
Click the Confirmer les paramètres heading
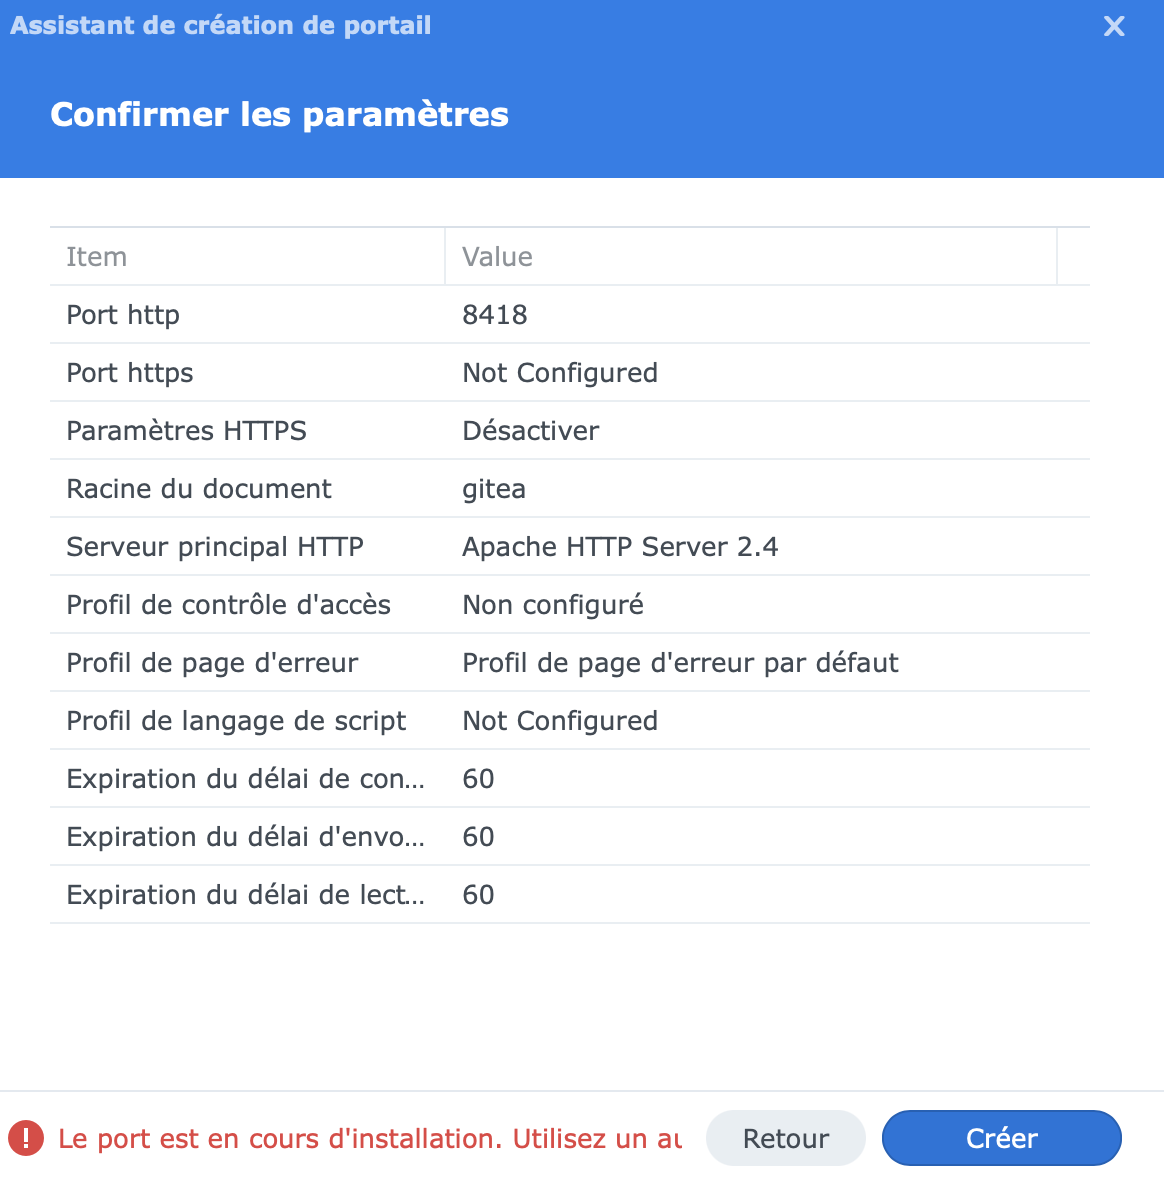coord(279,115)
